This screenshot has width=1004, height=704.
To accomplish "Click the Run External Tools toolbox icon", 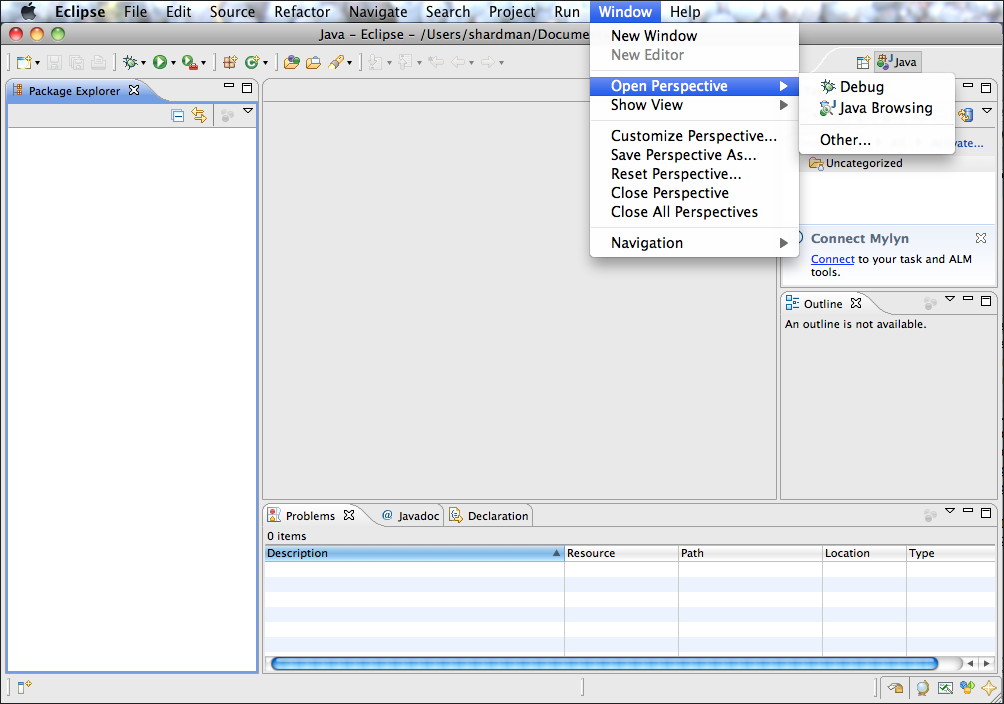I will pyautogui.click(x=190, y=62).
